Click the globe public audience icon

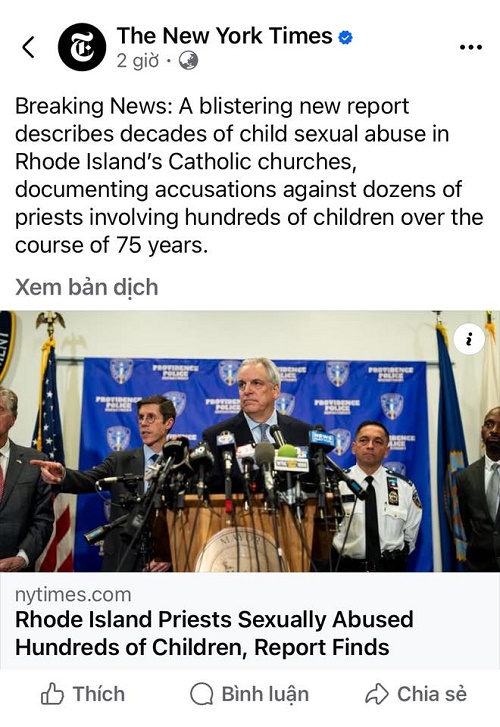(x=188, y=60)
